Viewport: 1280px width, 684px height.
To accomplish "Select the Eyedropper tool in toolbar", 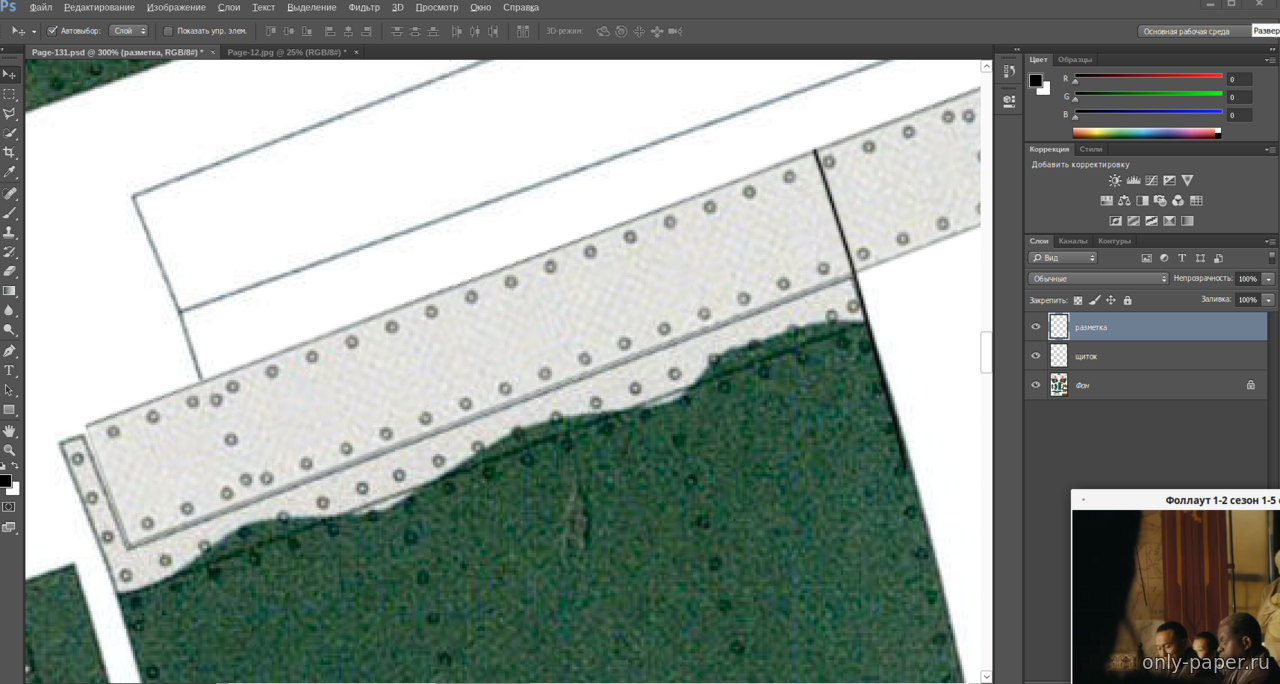I will point(10,173).
